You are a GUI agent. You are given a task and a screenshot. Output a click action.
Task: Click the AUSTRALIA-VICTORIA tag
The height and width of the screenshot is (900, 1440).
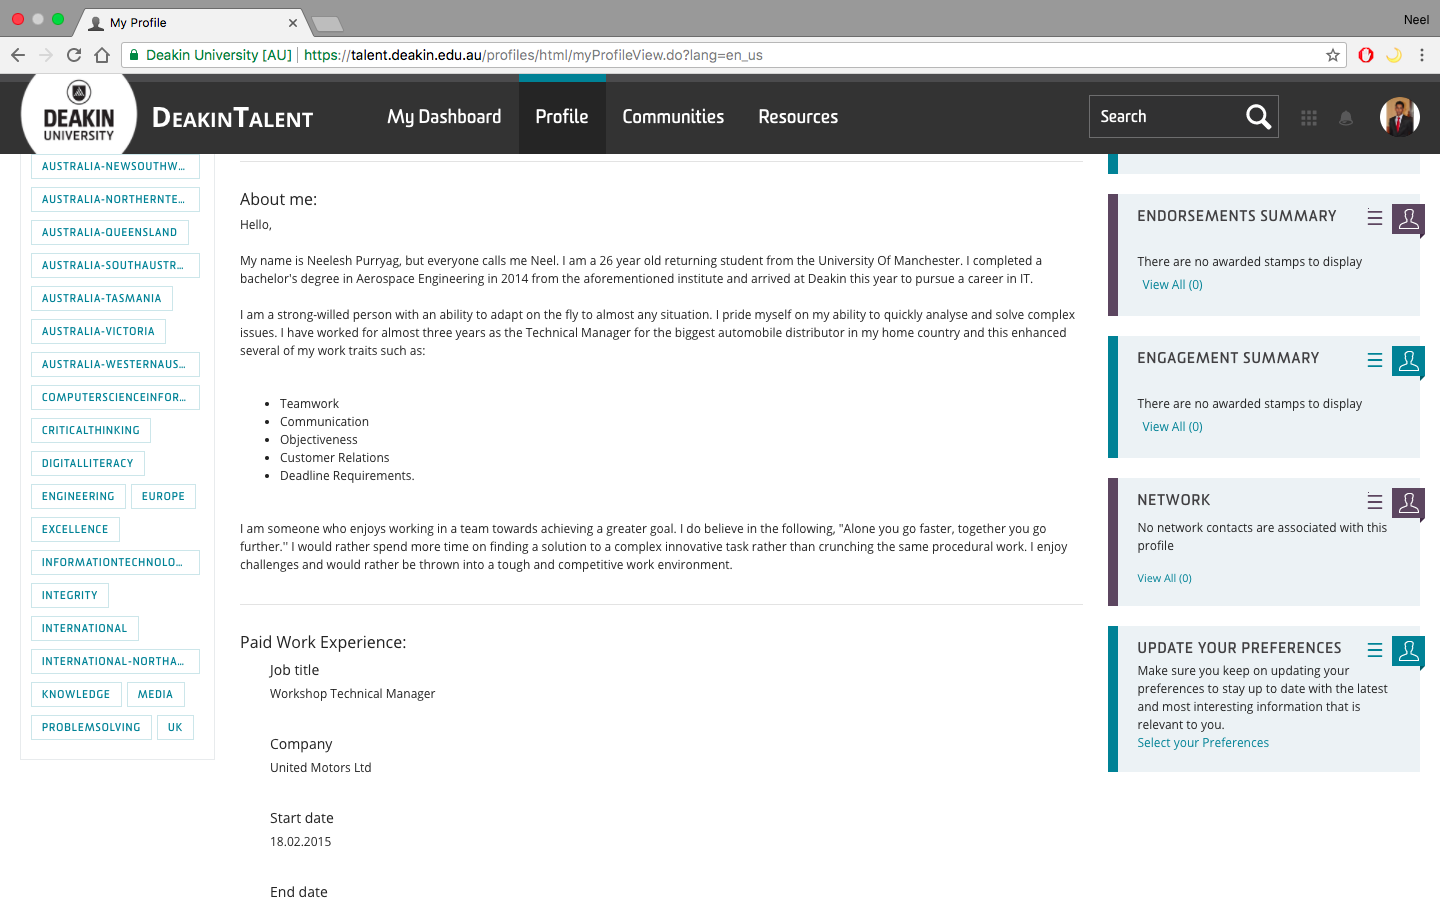[x=98, y=331]
